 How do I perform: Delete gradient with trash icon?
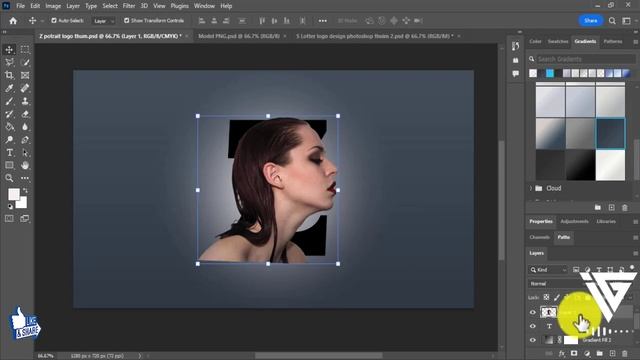(625, 208)
